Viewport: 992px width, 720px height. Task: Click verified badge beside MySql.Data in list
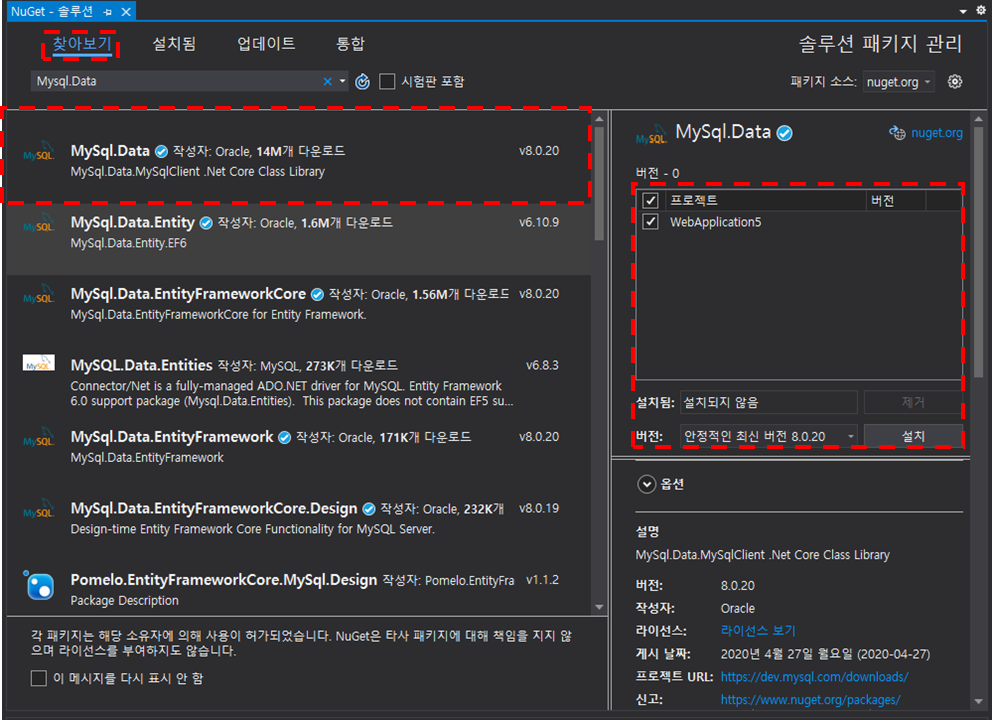[x=161, y=151]
